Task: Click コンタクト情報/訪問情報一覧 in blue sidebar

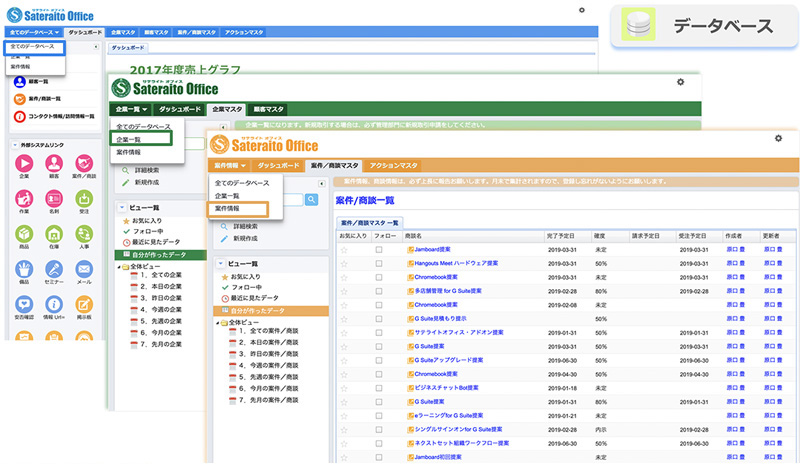Action: pyautogui.click(x=61, y=116)
